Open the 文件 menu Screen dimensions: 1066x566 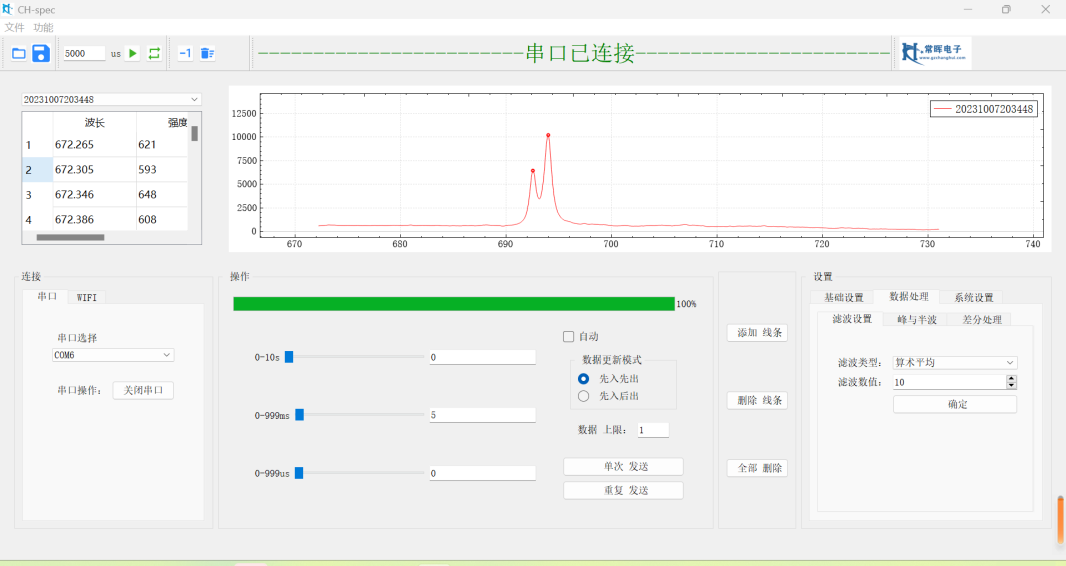tap(14, 27)
